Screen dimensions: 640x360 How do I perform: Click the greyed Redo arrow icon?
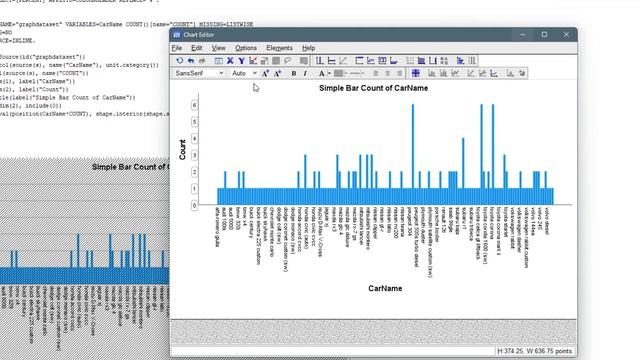[202, 61]
